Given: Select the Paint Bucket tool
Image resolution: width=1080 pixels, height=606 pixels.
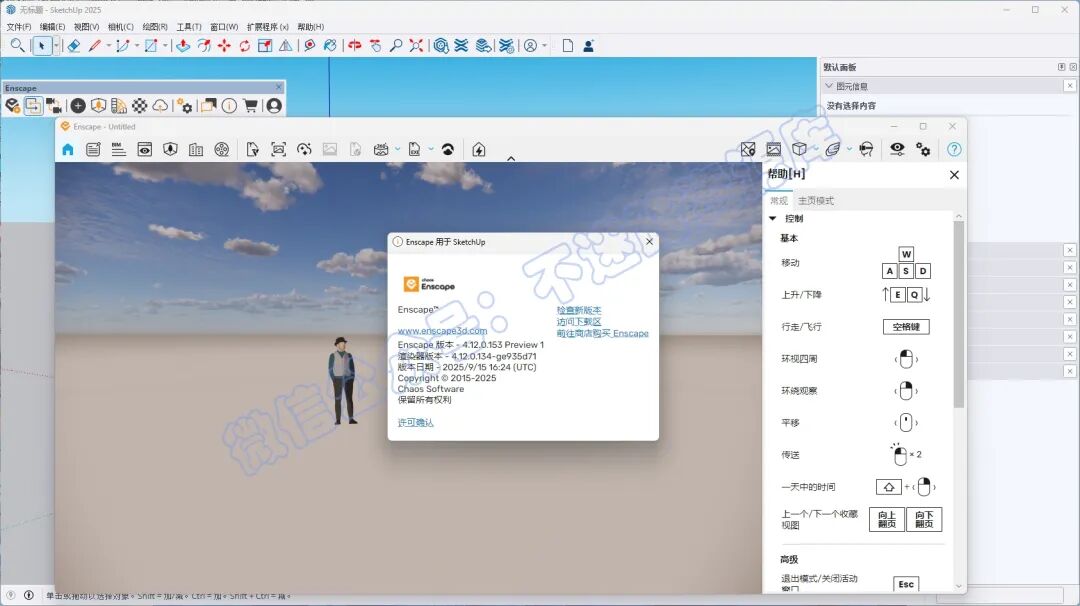Looking at the screenshot, I should pos(330,46).
